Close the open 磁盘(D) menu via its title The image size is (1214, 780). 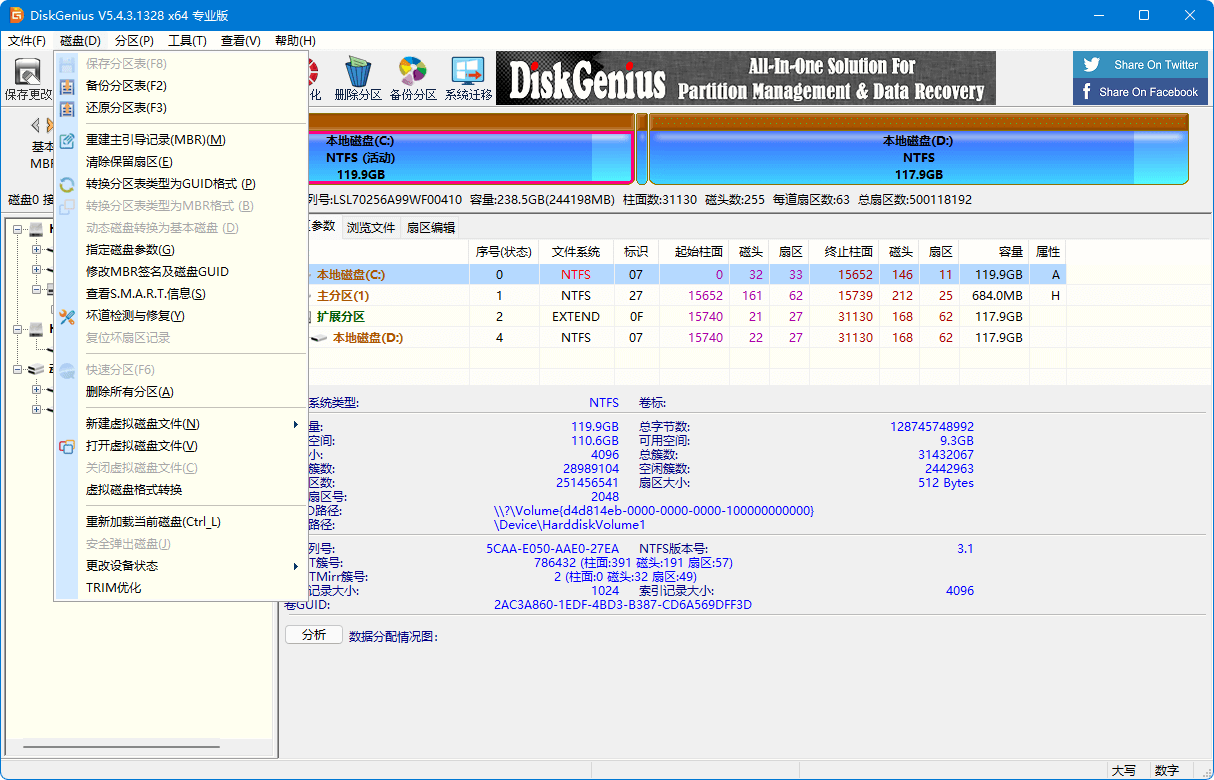pyautogui.click(x=80, y=41)
